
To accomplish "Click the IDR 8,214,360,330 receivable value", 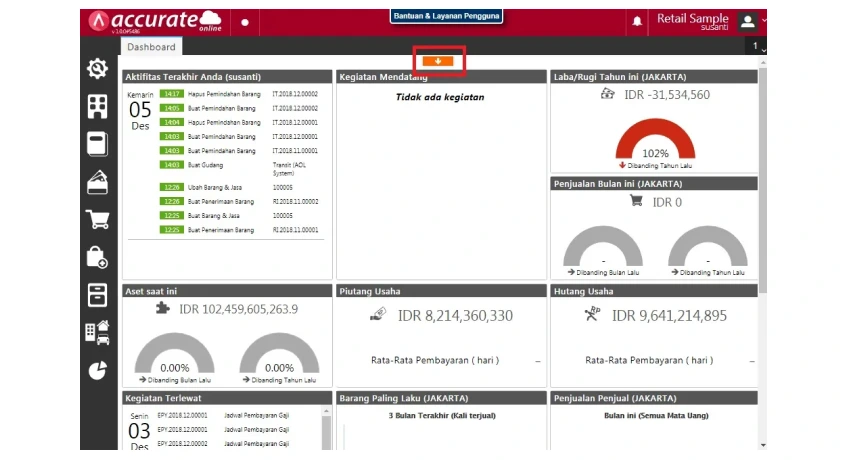I will (x=455, y=315).
